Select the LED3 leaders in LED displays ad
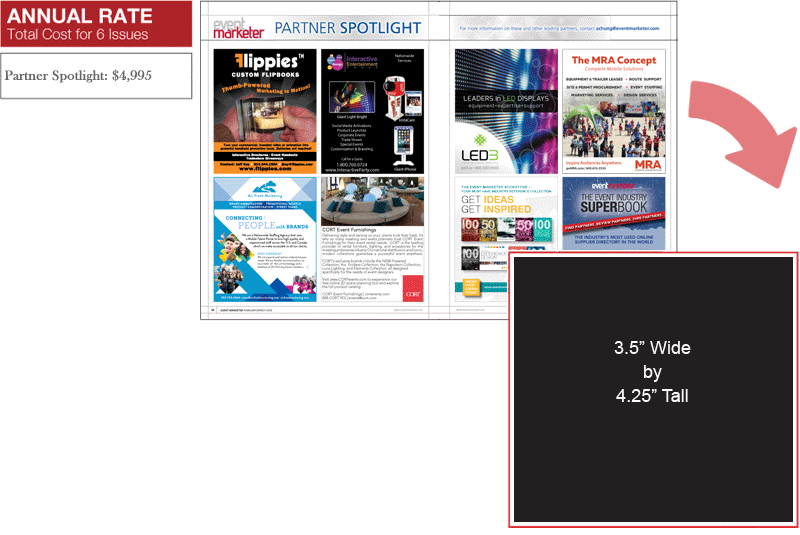Screen dimensions: 800x535 click(x=506, y=111)
